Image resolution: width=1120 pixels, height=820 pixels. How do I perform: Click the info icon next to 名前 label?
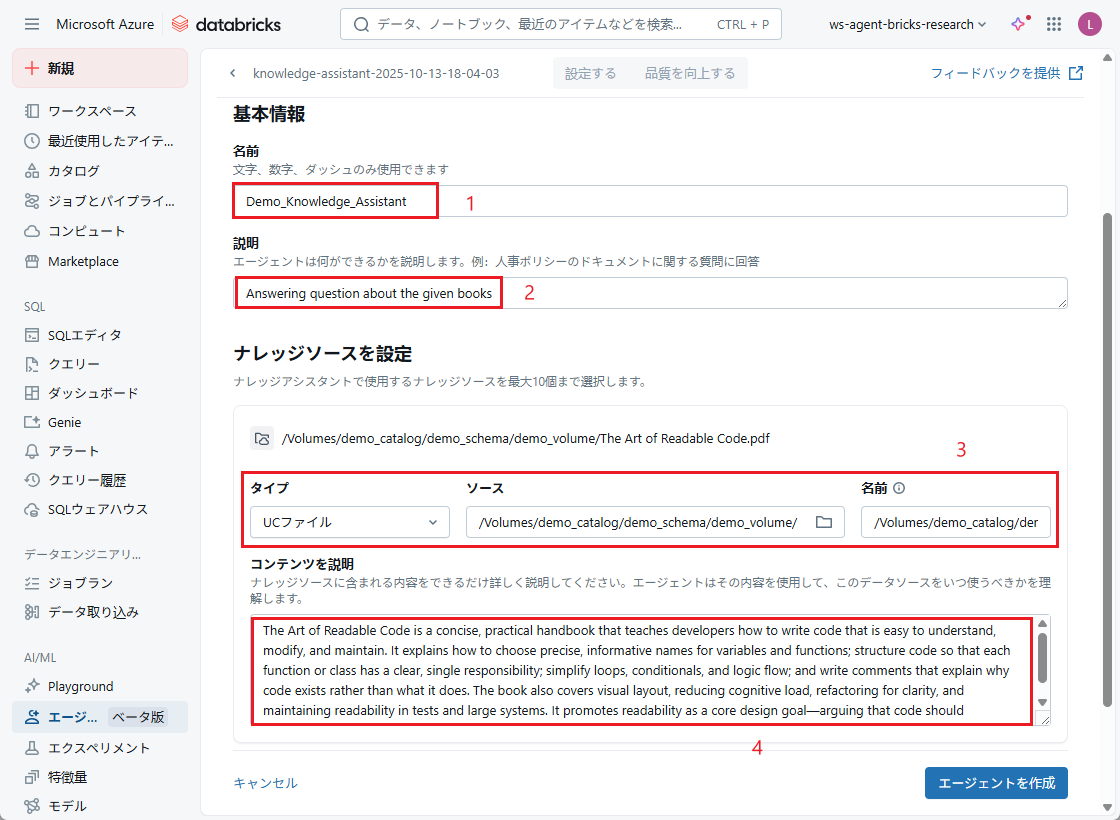click(x=898, y=489)
